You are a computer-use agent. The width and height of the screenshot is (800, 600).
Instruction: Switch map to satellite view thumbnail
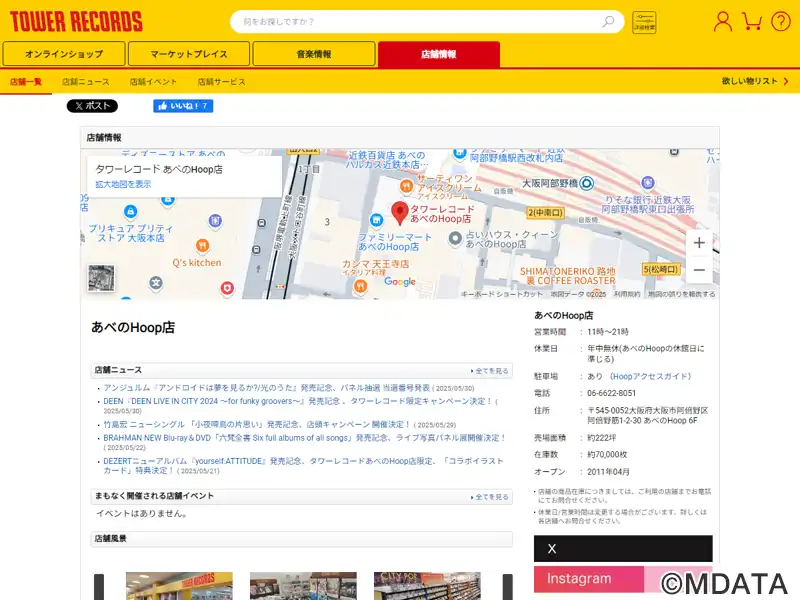coord(101,278)
